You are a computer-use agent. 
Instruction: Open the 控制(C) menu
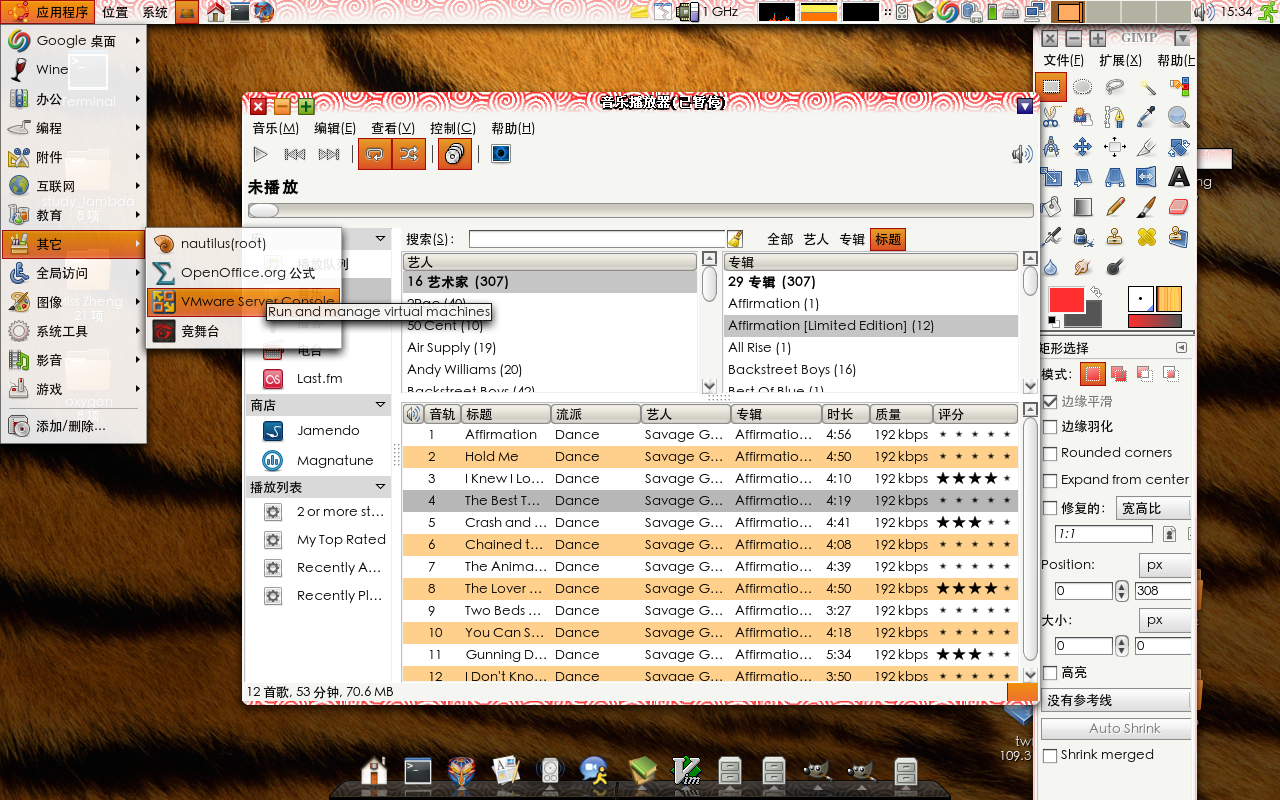pos(453,128)
